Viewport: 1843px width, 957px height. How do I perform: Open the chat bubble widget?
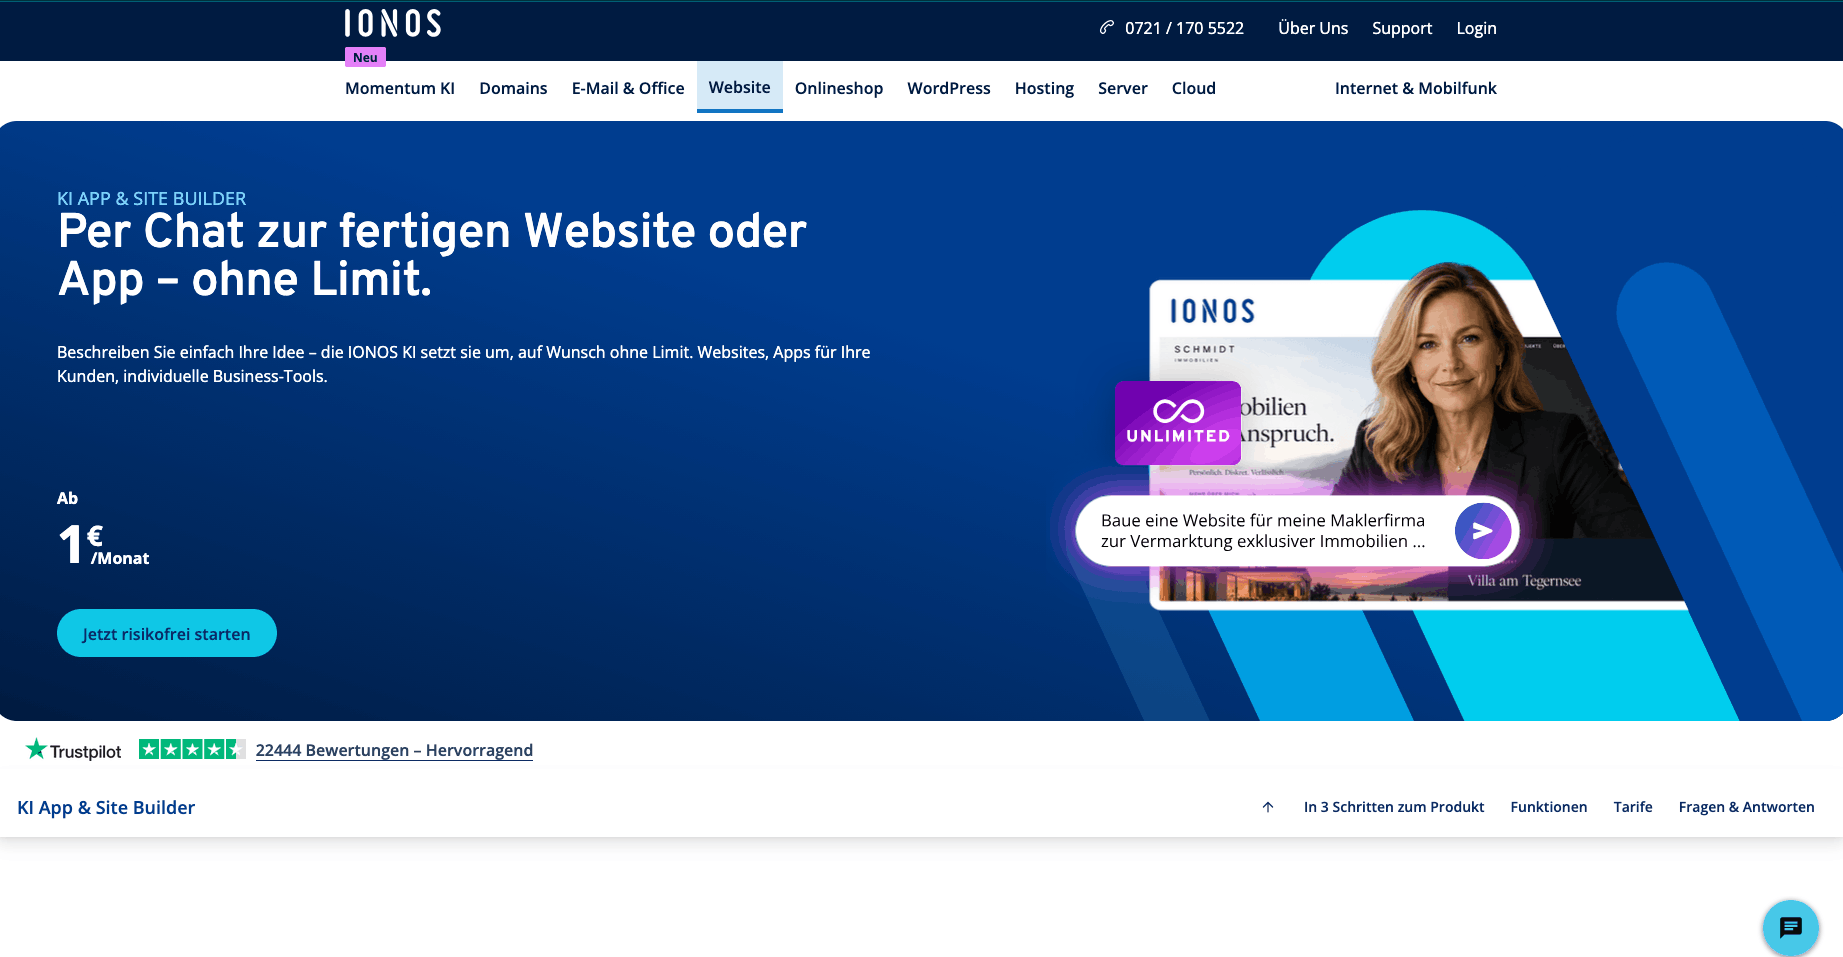[x=1790, y=928]
